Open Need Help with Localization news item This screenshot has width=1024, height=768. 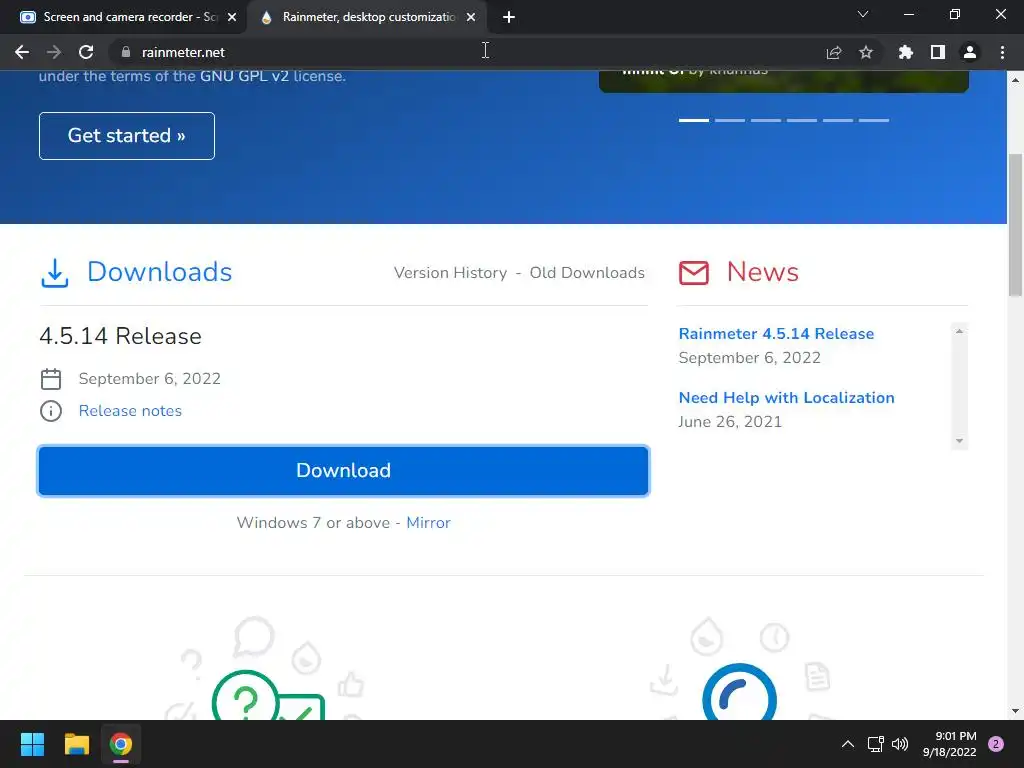786,398
